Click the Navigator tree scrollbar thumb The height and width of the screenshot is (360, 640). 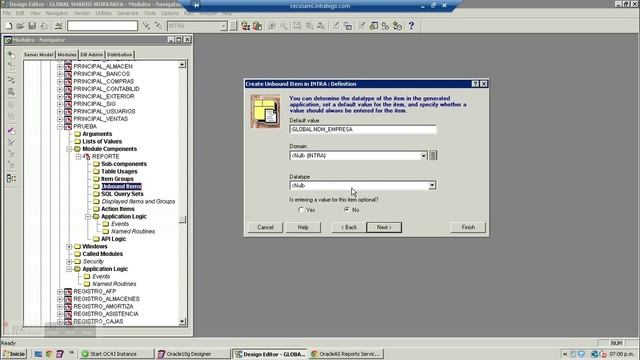pos(182,220)
